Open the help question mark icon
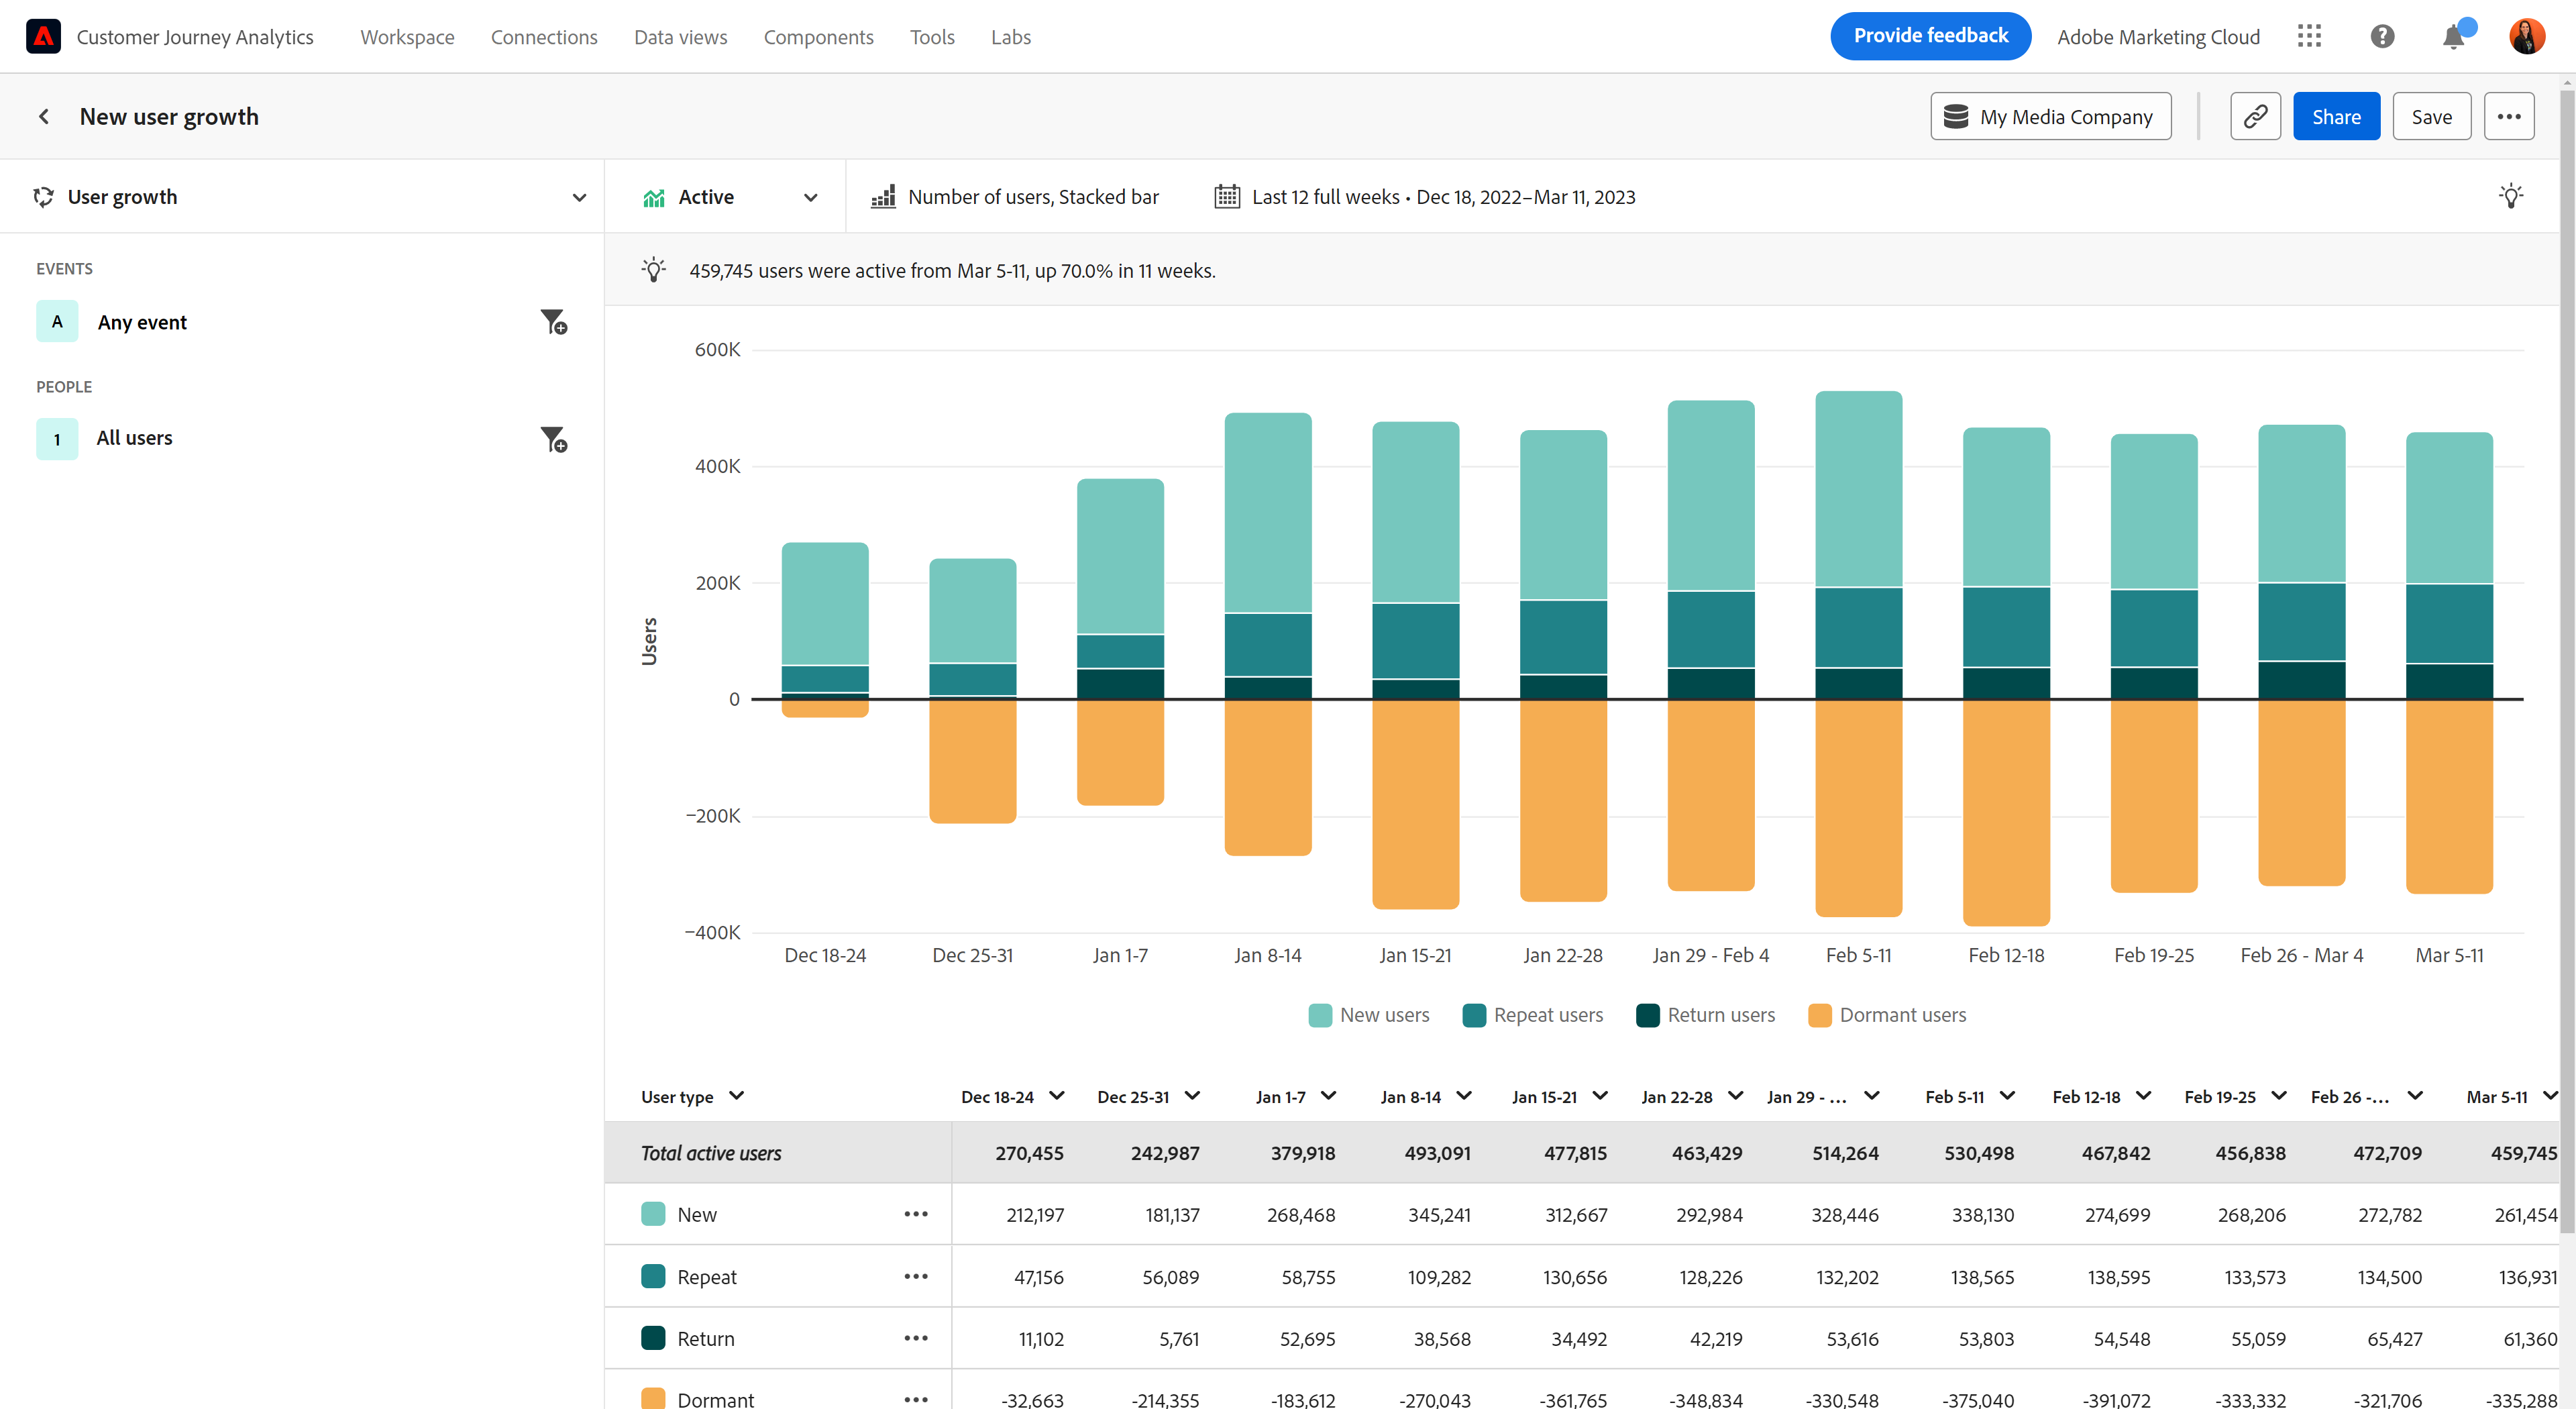This screenshot has width=2576, height=1409. pyautogui.click(x=2382, y=37)
